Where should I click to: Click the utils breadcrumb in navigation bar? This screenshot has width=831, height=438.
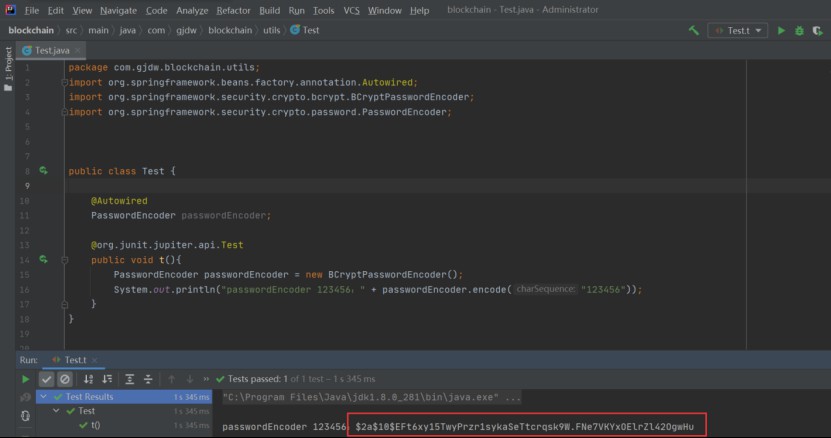pos(270,30)
